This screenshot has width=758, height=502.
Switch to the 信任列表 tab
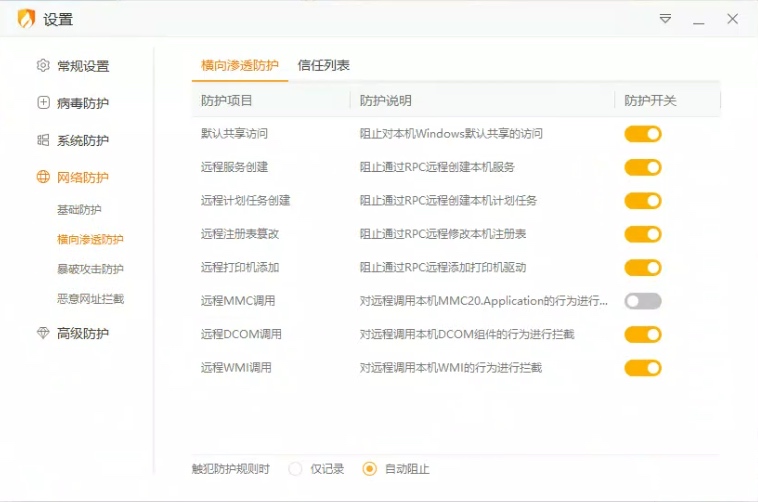click(x=323, y=65)
